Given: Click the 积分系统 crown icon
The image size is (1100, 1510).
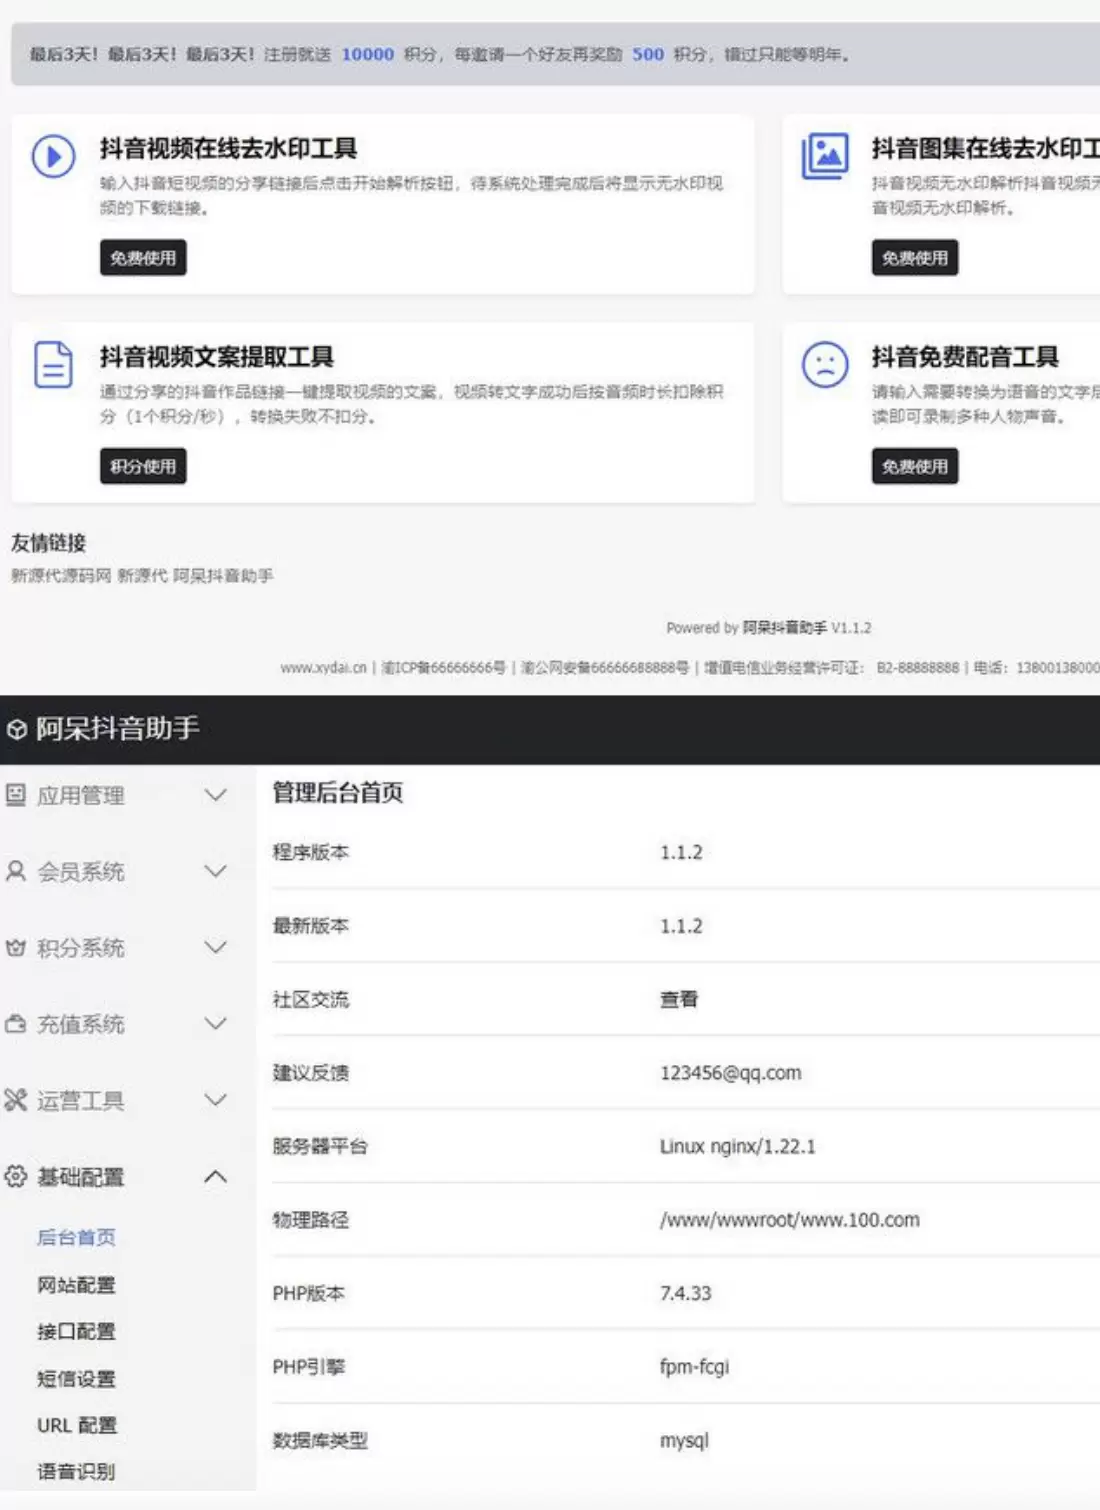Looking at the screenshot, I should coord(16,947).
